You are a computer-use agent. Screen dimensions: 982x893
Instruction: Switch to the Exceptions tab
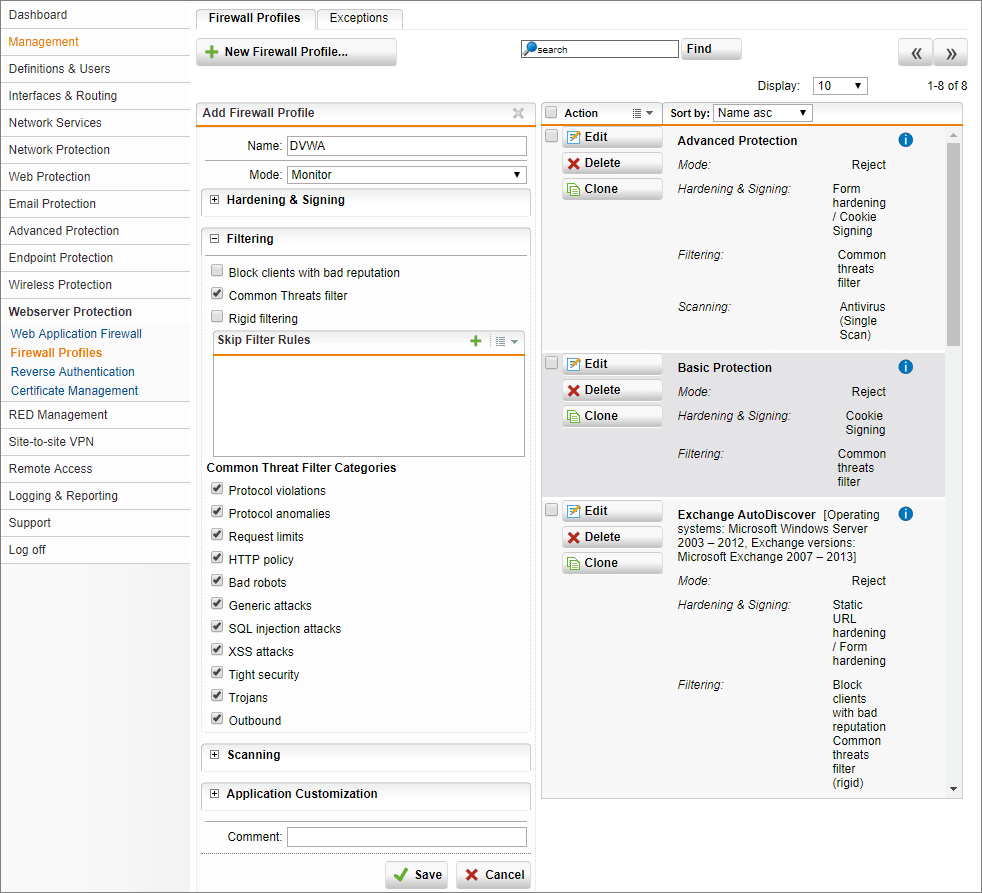(359, 18)
